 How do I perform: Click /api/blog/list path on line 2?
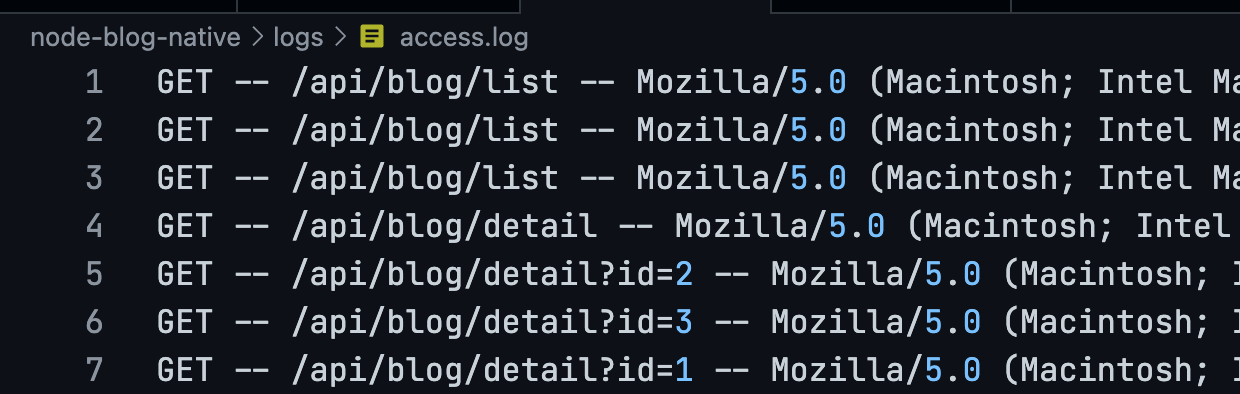(x=425, y=130)
